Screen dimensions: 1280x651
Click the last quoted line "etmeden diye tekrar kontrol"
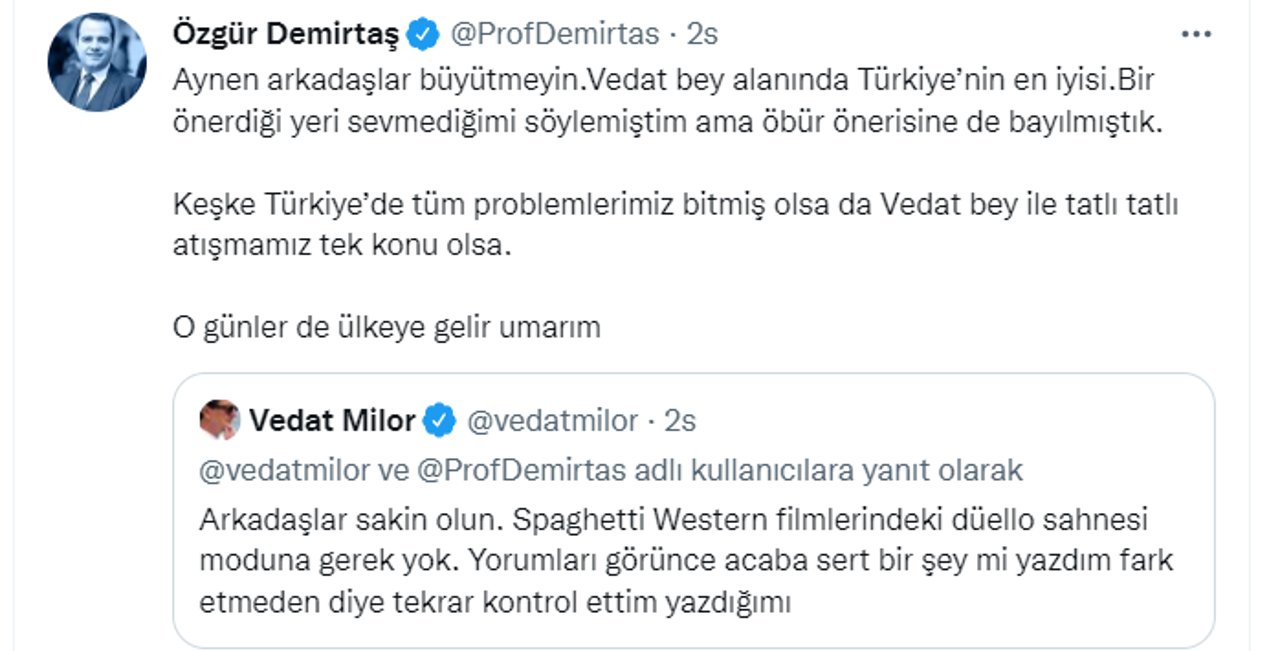point(495,603)
